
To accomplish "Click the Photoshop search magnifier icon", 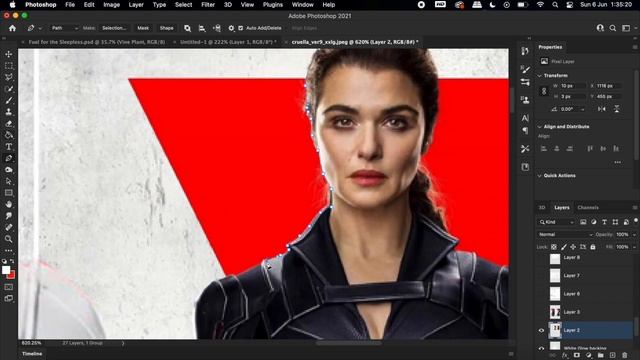I will click(x=613, y=28).
